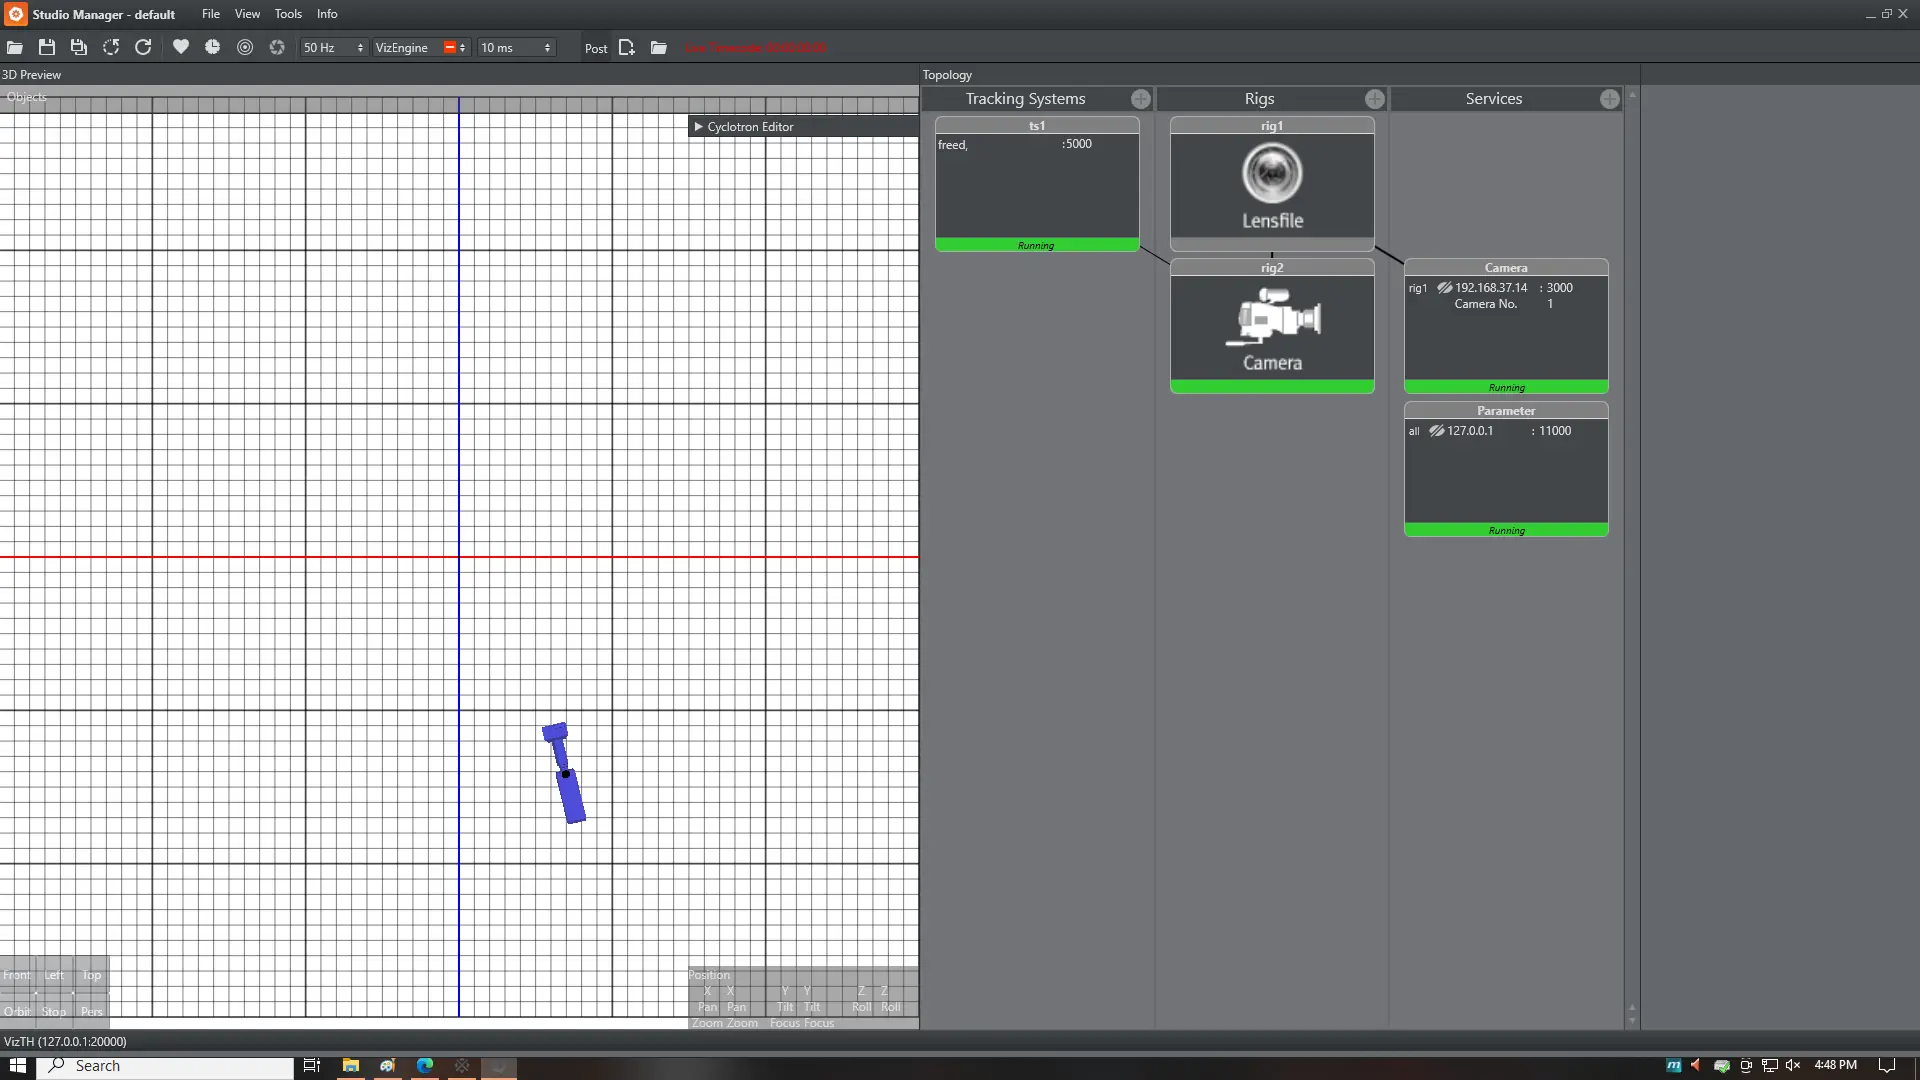
Task: Click the Windows taskbar Search box
Action: pos(170,1066)
